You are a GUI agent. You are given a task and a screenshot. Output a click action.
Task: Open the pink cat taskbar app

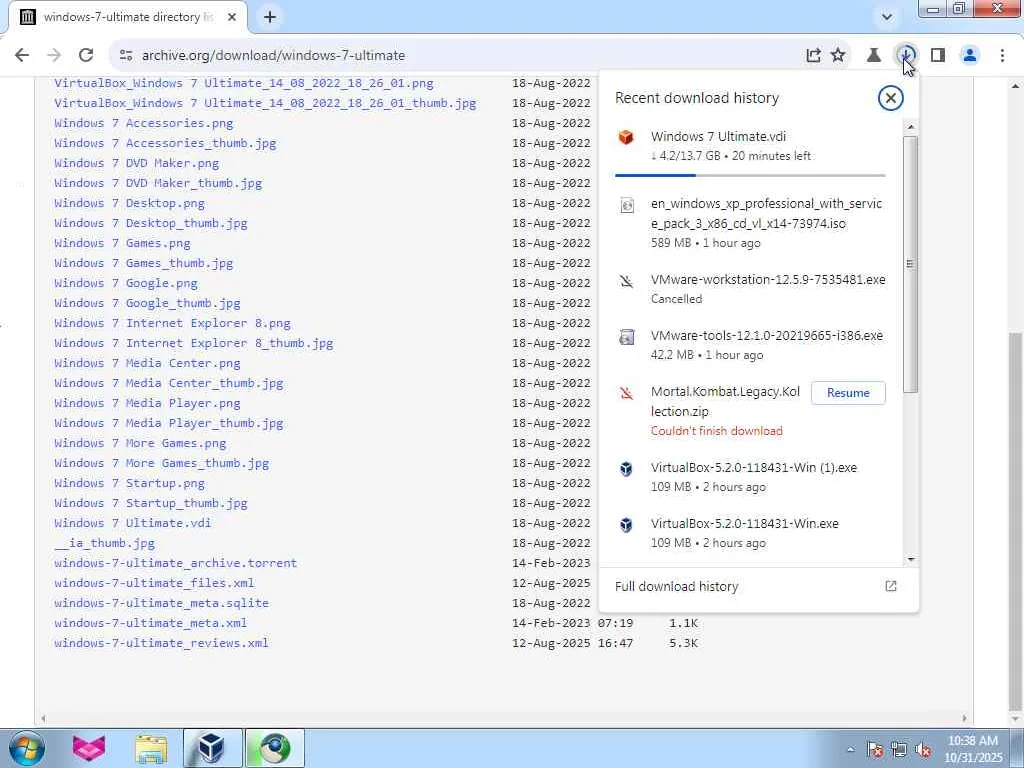(x=89, y=748)
